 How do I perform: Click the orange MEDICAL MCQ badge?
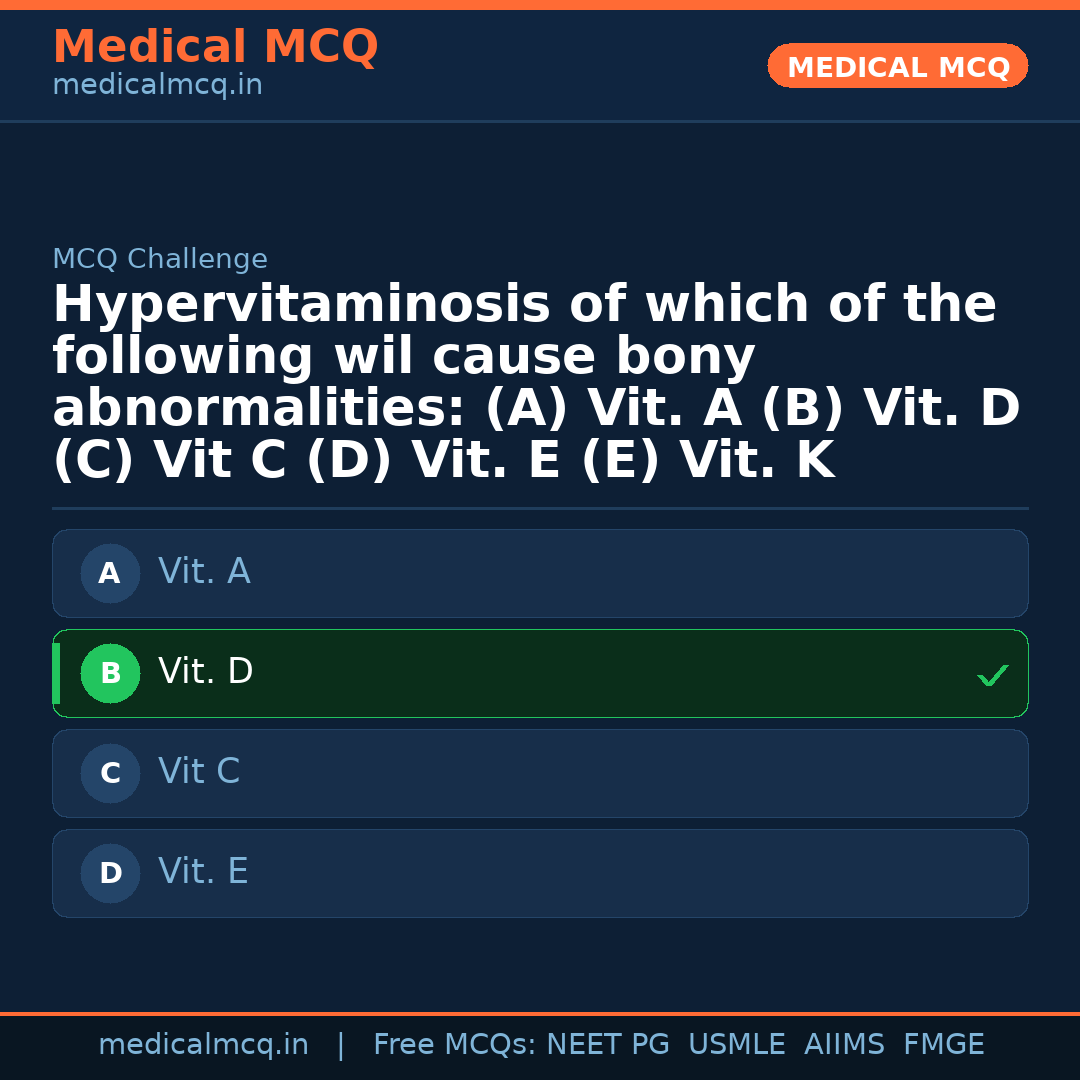tap(897, 66)
